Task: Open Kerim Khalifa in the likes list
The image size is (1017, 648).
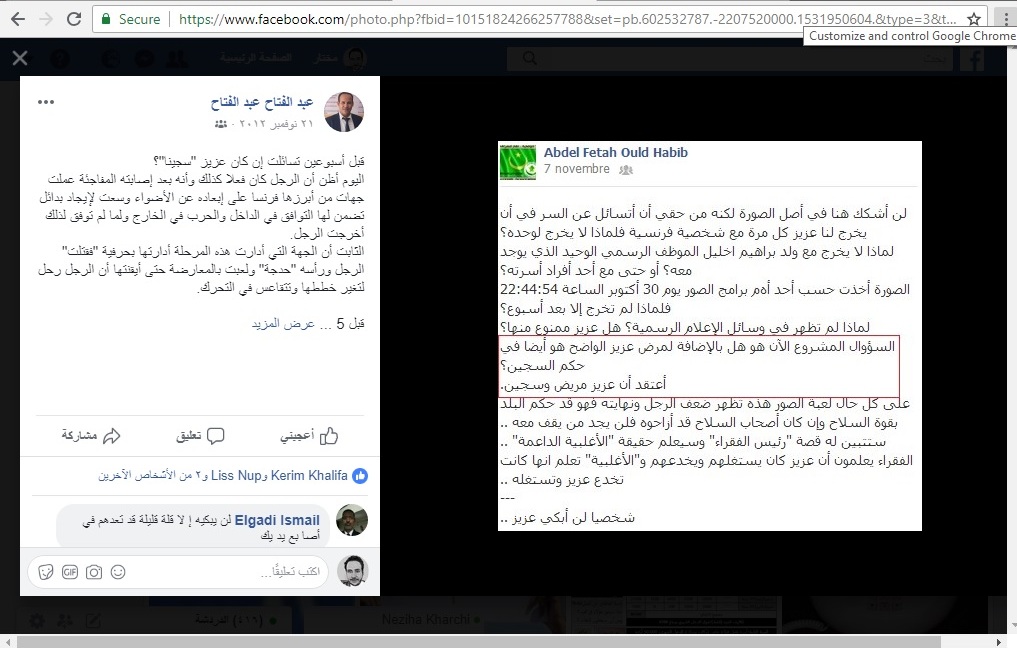Action: tap(309, 475)
